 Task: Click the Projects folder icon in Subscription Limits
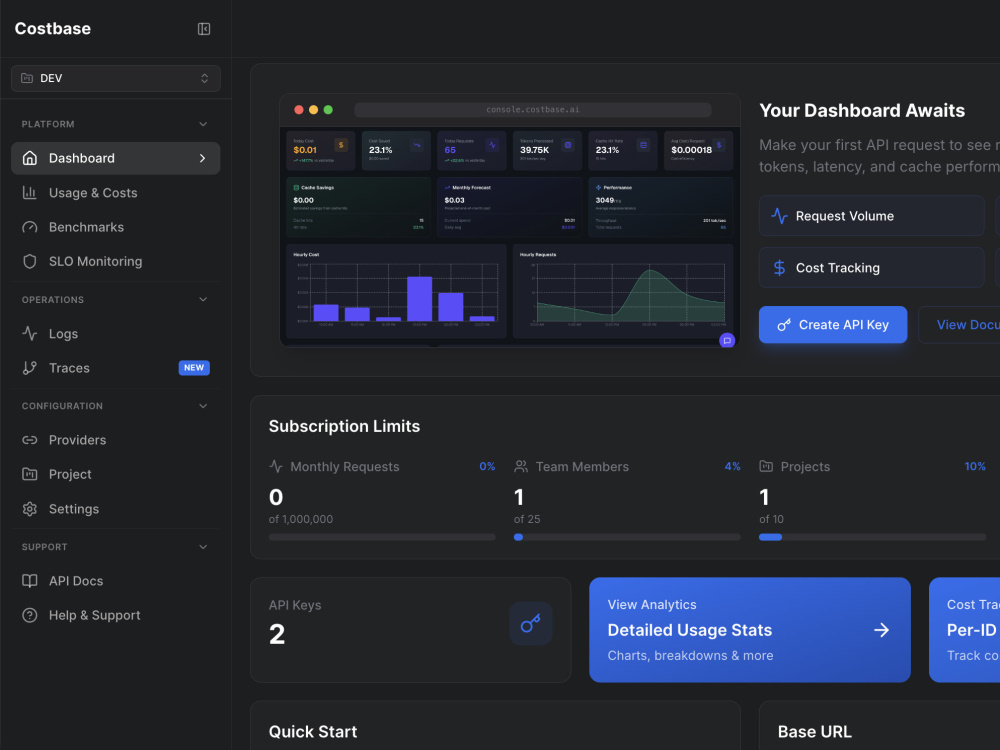click(766, 466)
